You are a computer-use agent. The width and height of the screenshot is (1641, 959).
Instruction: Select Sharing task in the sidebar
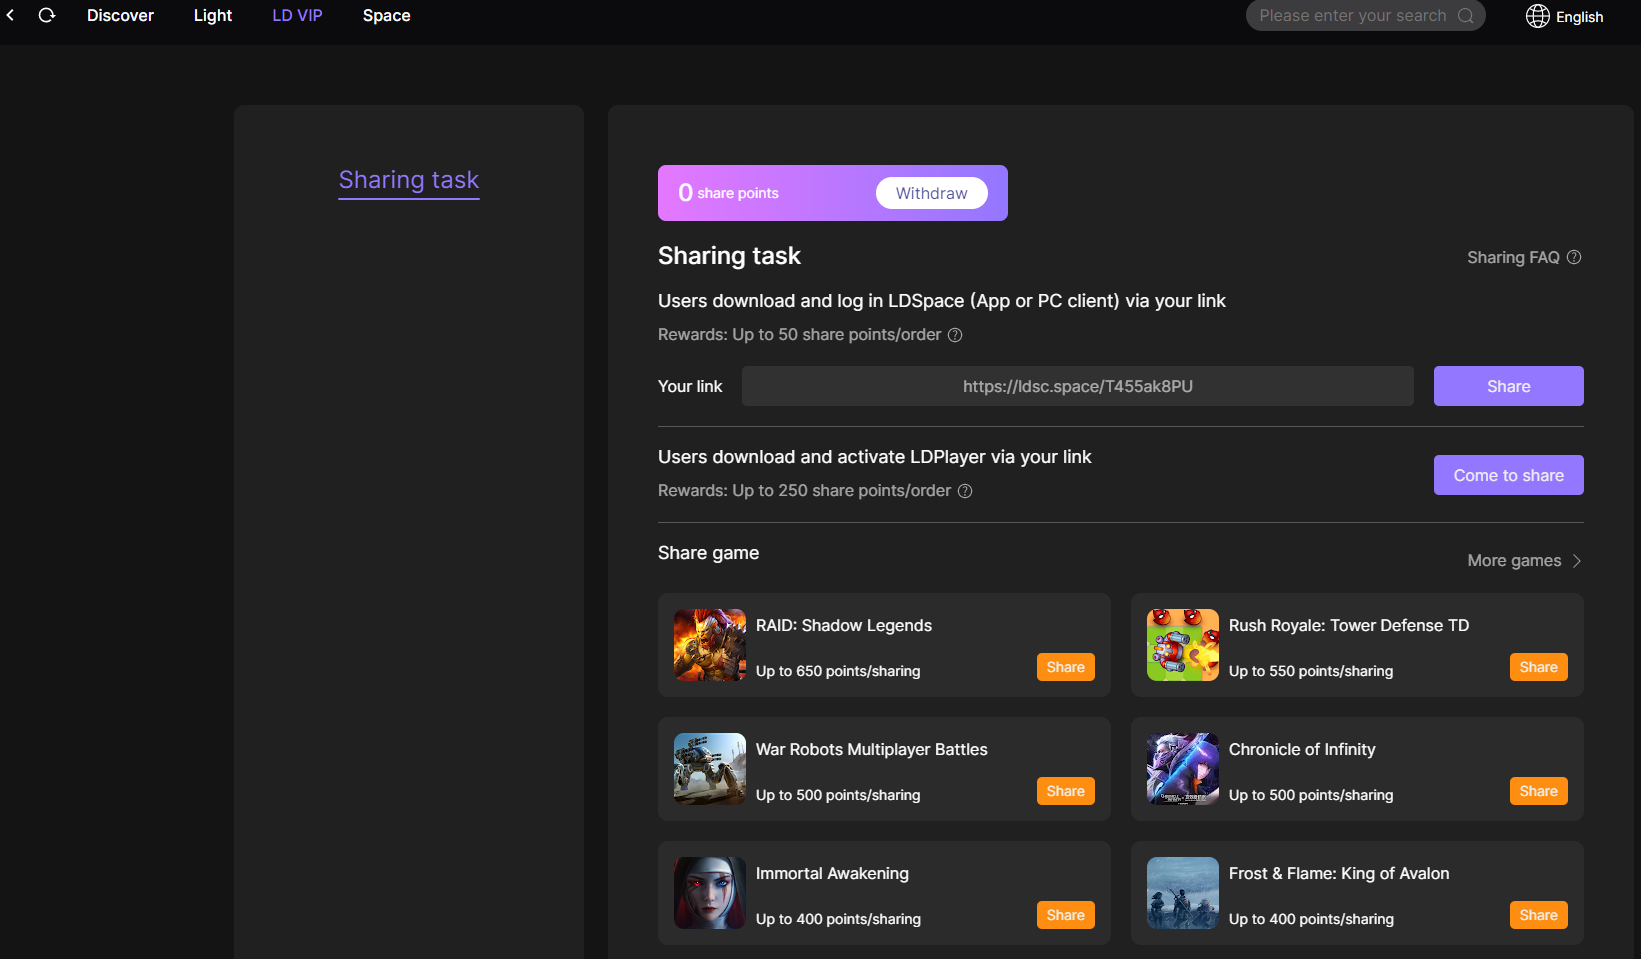click(409, 180)
